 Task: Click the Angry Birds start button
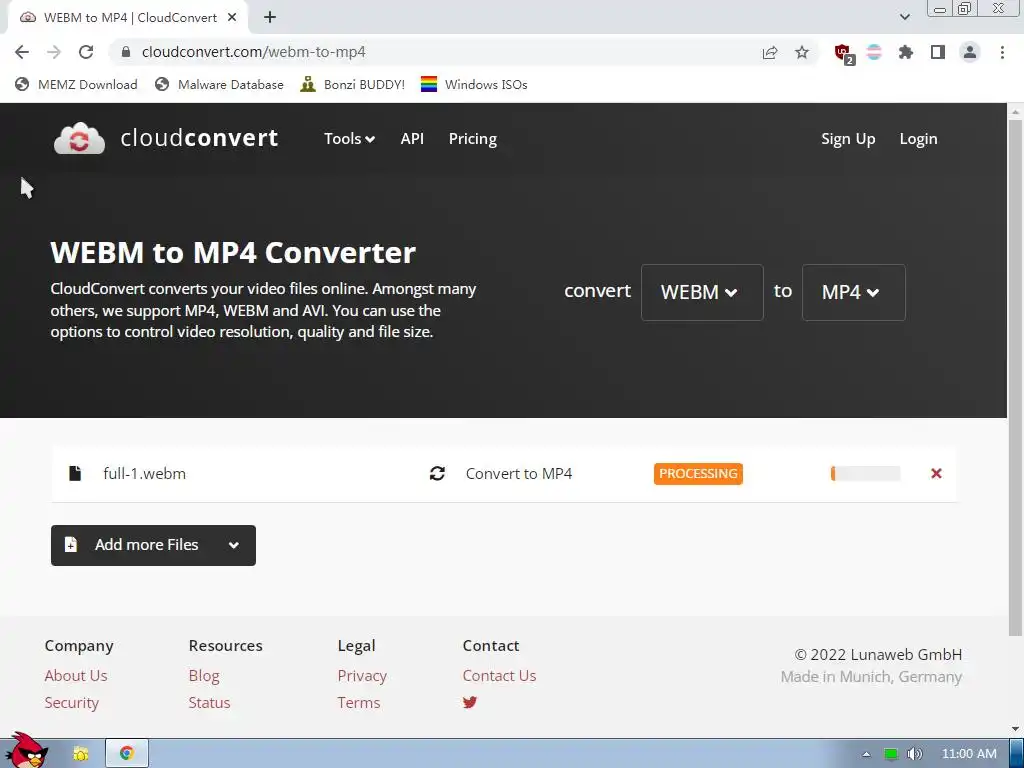click(26, 751)
